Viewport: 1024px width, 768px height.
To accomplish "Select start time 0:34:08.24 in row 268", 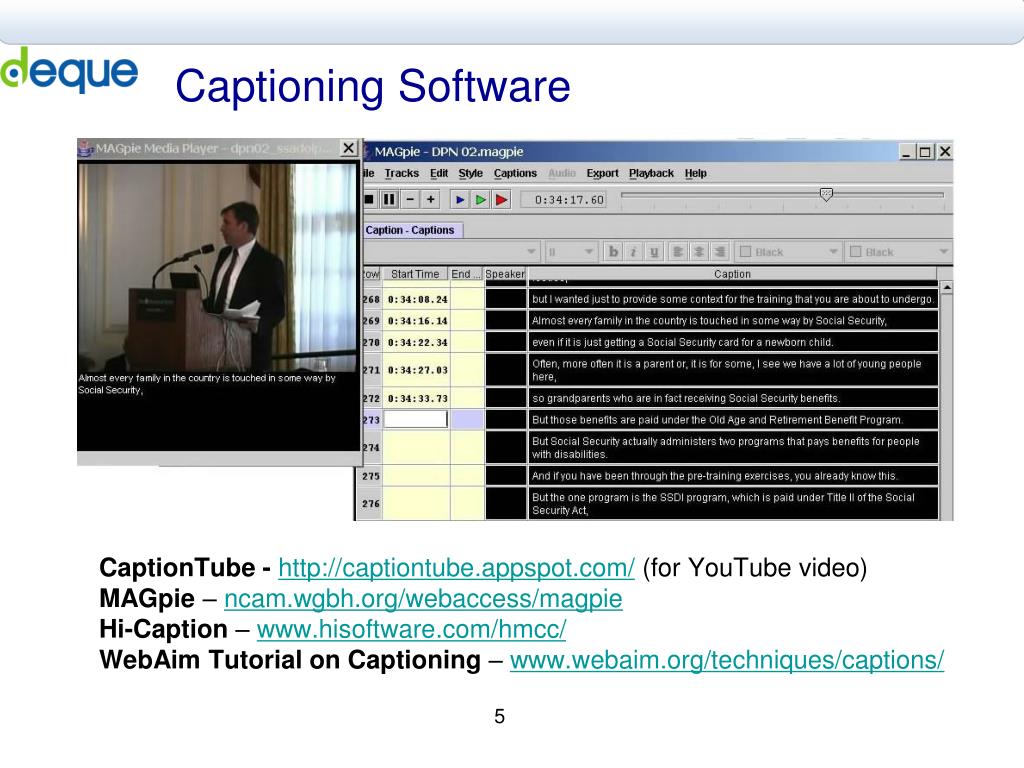I will [x=417, y=299].
